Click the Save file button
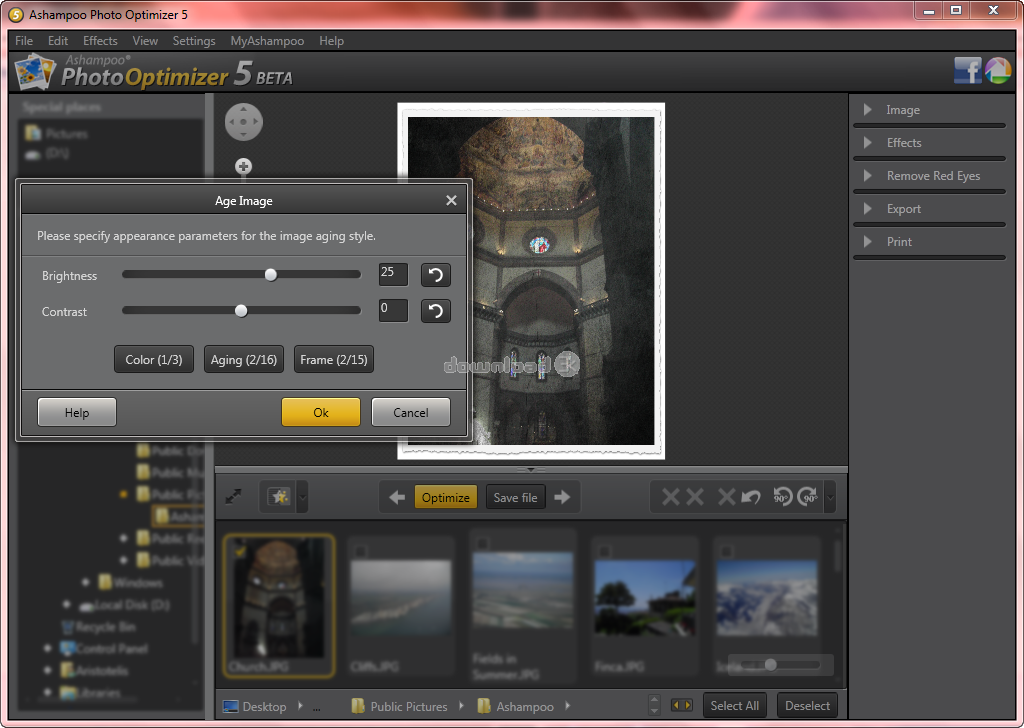Screen dimensions: 1024x728 point(515,498)
